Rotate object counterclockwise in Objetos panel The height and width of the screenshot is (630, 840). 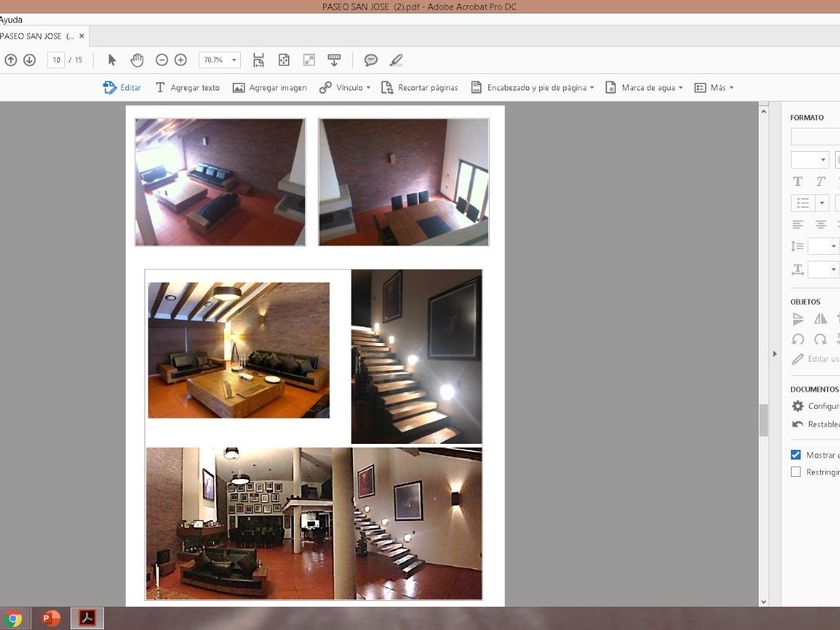[x=798, y=339]
